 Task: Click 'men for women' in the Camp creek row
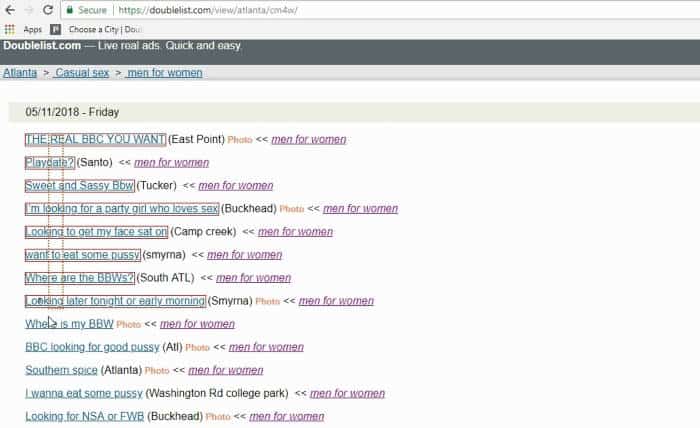click(x=295, y=232)
